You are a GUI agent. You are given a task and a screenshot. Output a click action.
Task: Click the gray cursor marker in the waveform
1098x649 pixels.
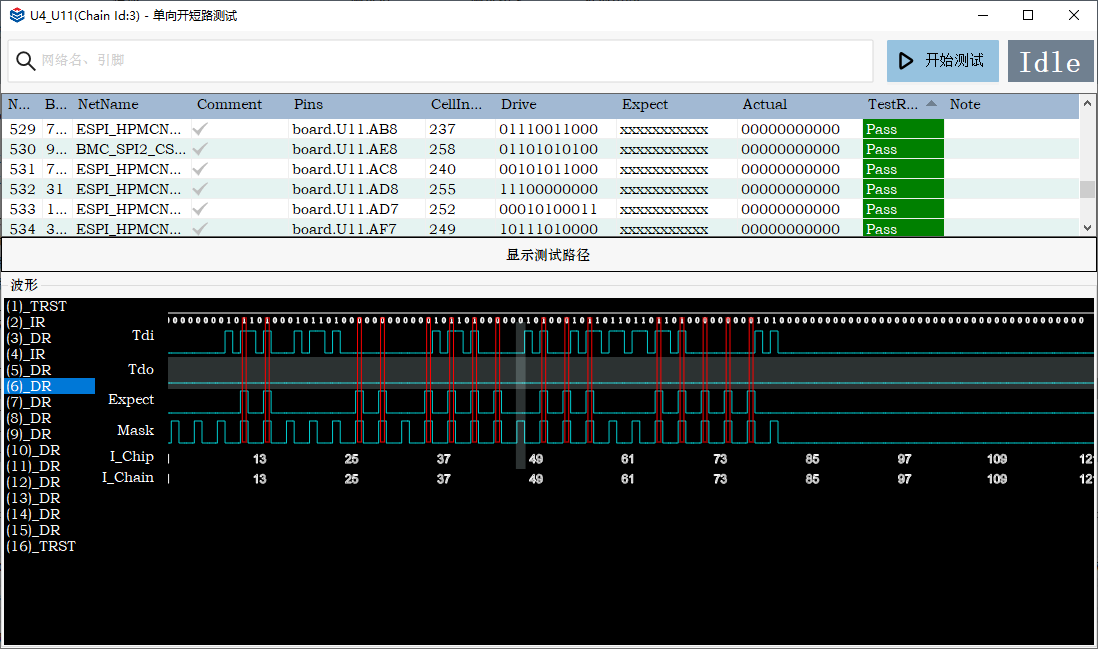(520, 396)
